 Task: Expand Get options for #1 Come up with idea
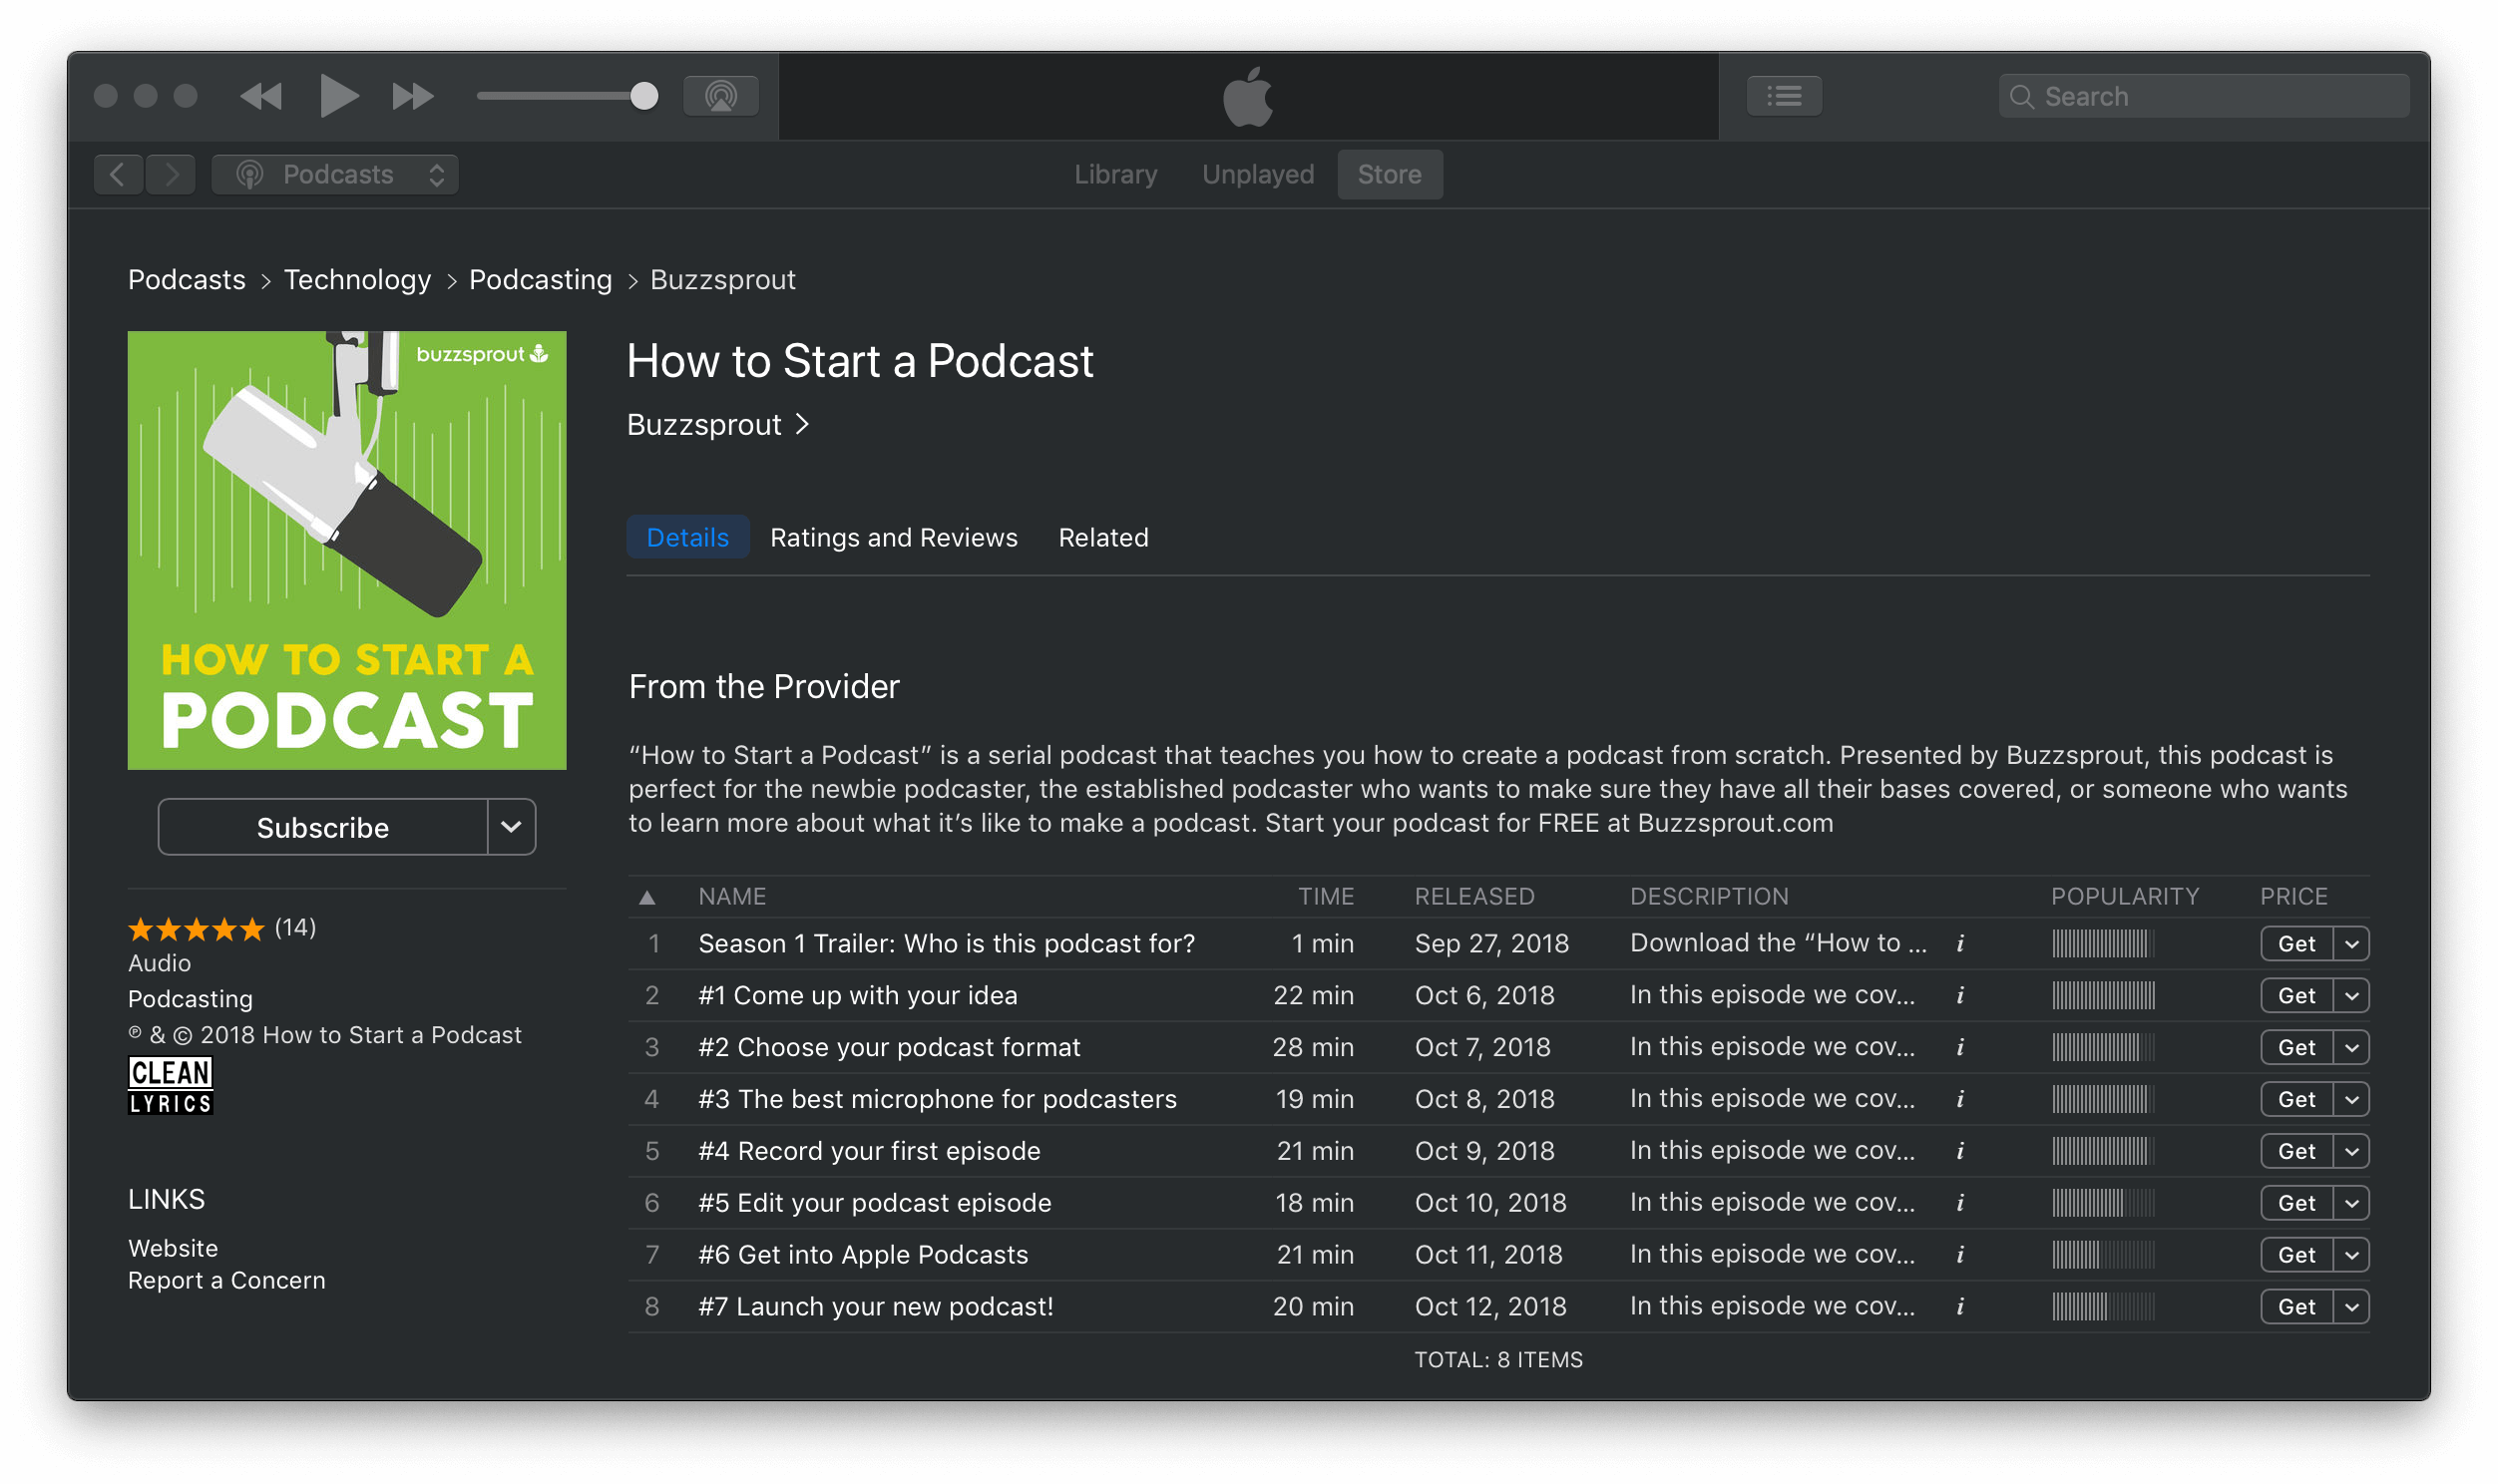pyautogui.click(x=2352, y=996)
